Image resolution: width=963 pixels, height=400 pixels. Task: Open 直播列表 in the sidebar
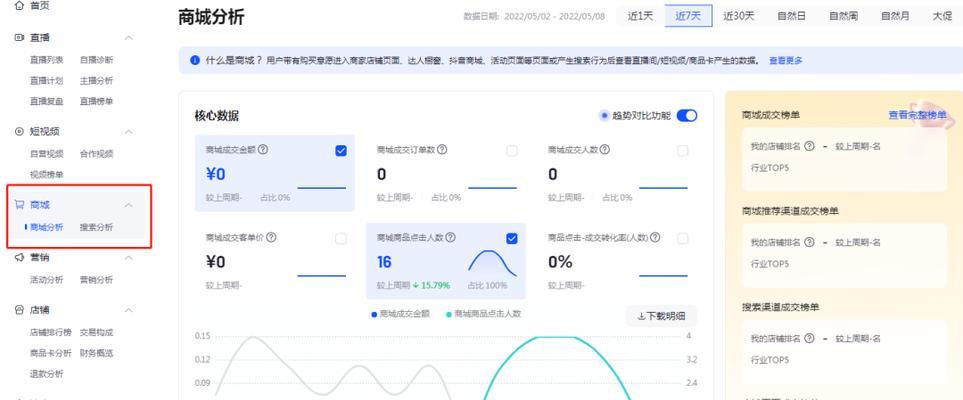click(x=47, y=60)
